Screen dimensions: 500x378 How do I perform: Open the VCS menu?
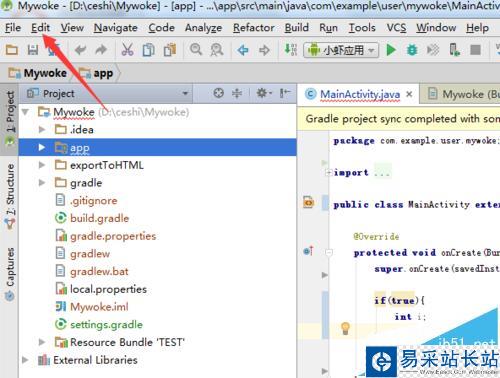[396, 28]
